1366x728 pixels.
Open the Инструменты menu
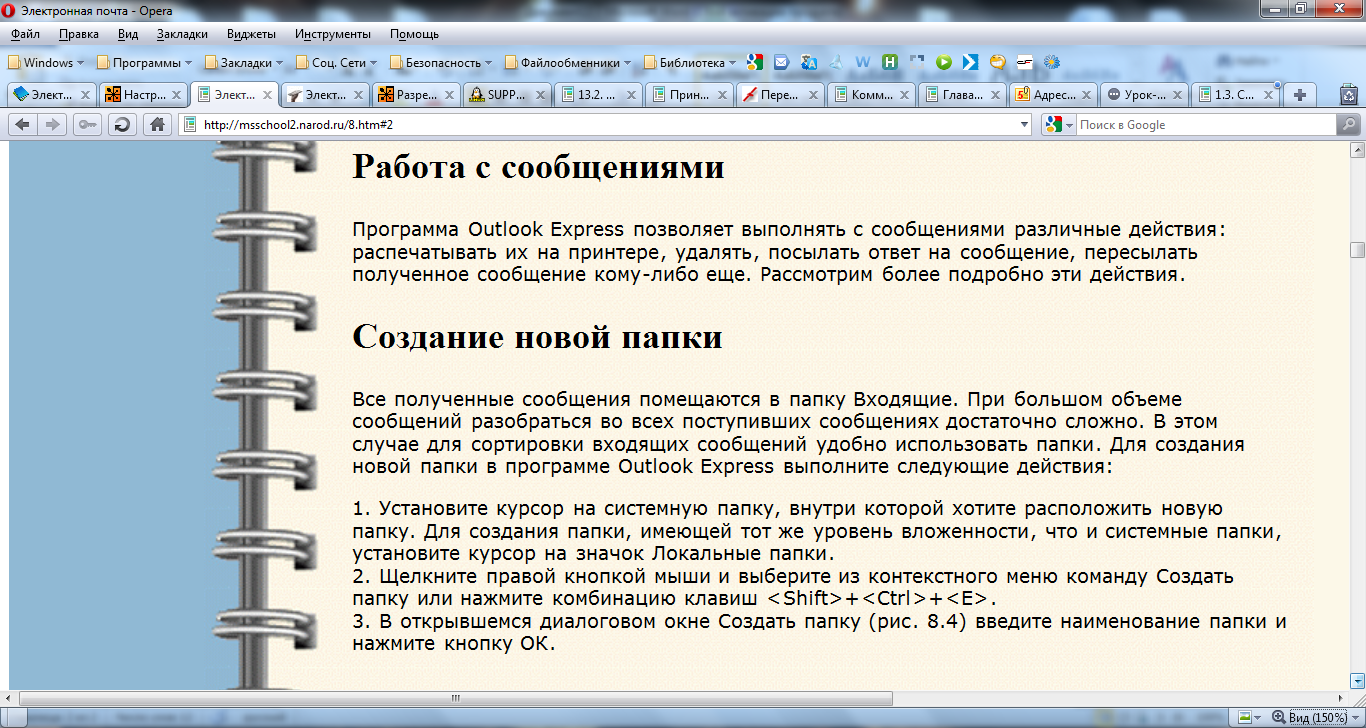pyautogui.click(x=333, y=34)
